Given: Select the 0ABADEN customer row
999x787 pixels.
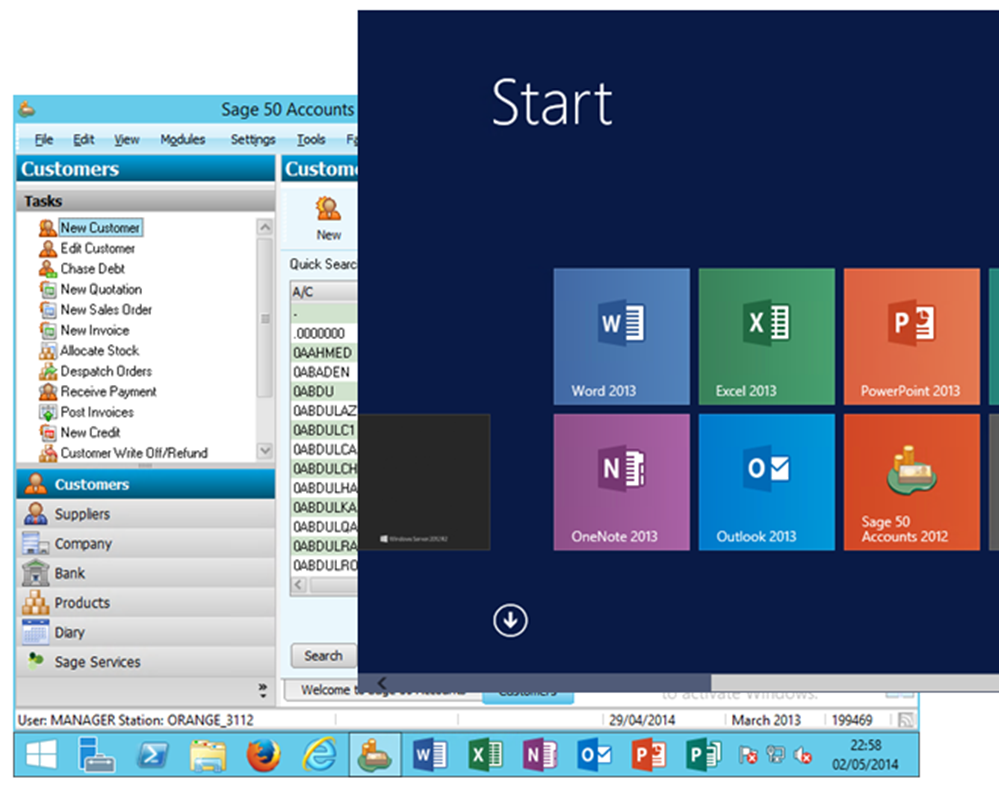Looking at the screenshot, I should click(320, 370).
